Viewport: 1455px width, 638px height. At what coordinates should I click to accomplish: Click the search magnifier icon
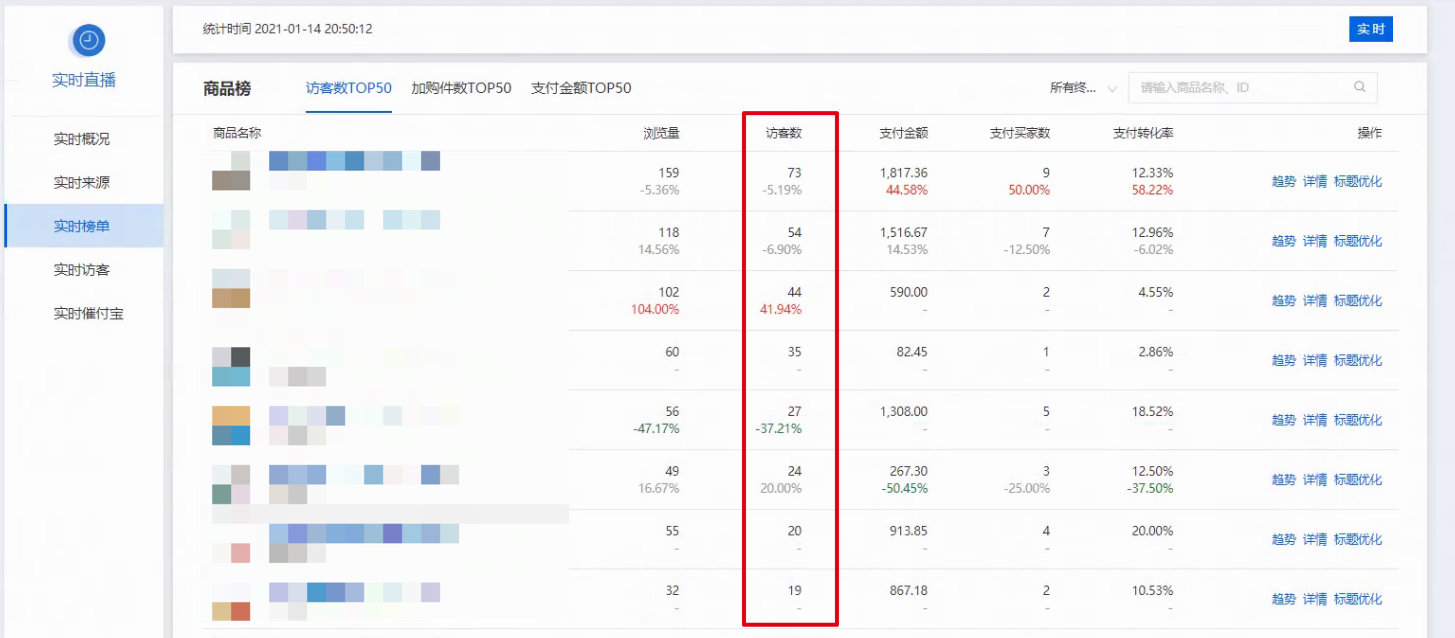(x=1360, y=87)
